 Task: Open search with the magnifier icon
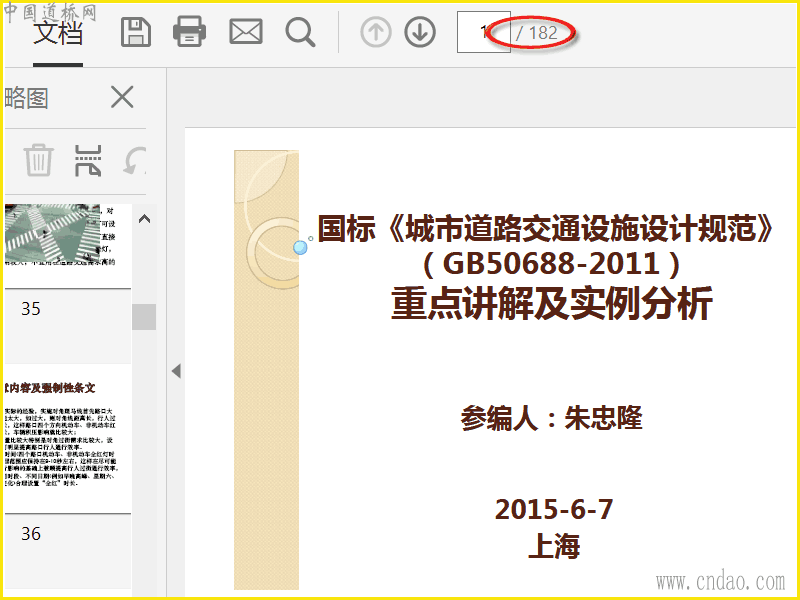[300, 33]
